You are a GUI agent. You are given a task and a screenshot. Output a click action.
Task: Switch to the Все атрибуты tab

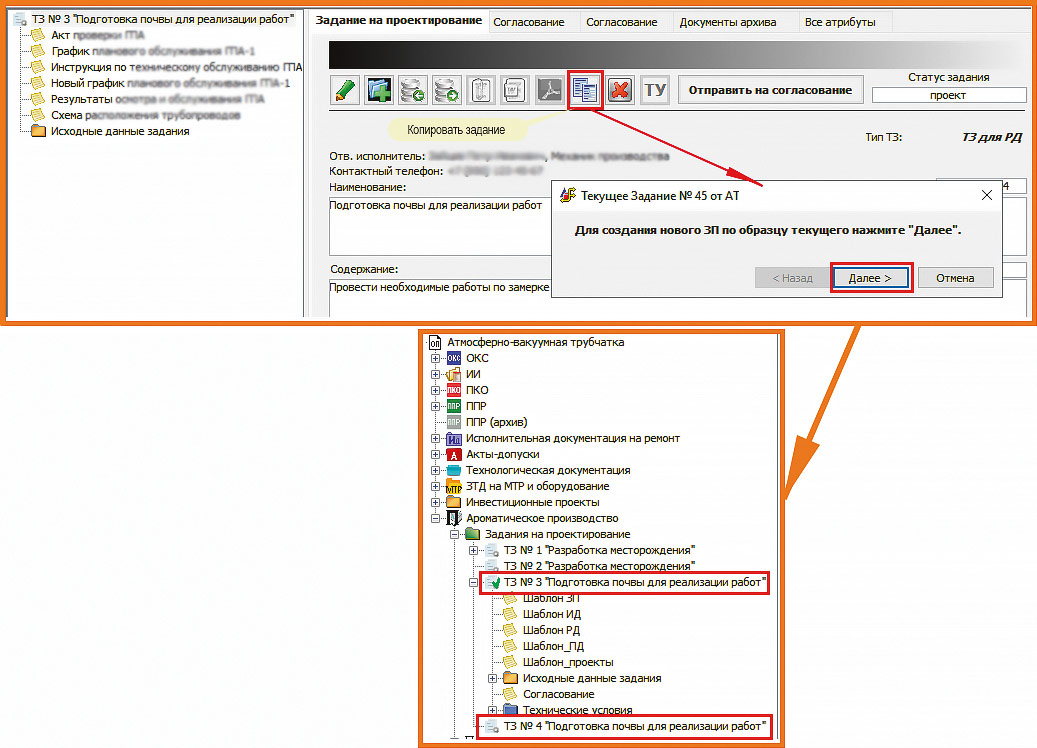pyautogui.click(x=840, y=22)
